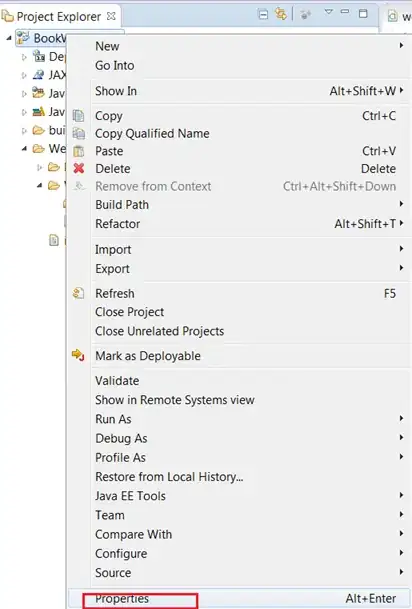Expand the JAX tree node arrow
Viewport: 412px width, 609px height.
[24, 75]
